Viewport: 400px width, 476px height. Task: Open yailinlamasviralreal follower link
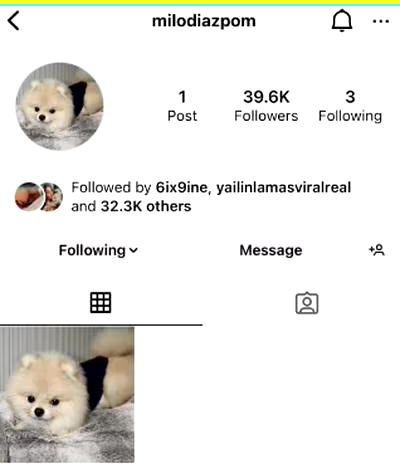pos(284,187)
